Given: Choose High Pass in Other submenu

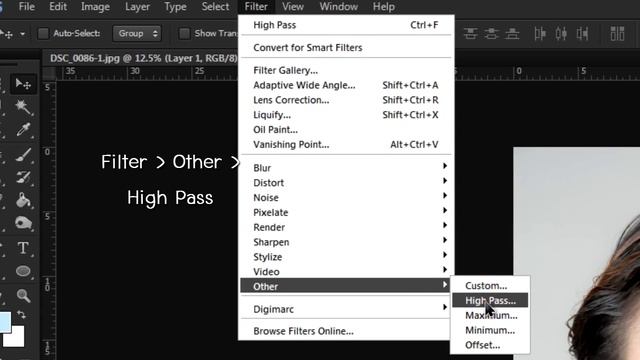Looking at the screenshot, I should click(x=490, y=300).
